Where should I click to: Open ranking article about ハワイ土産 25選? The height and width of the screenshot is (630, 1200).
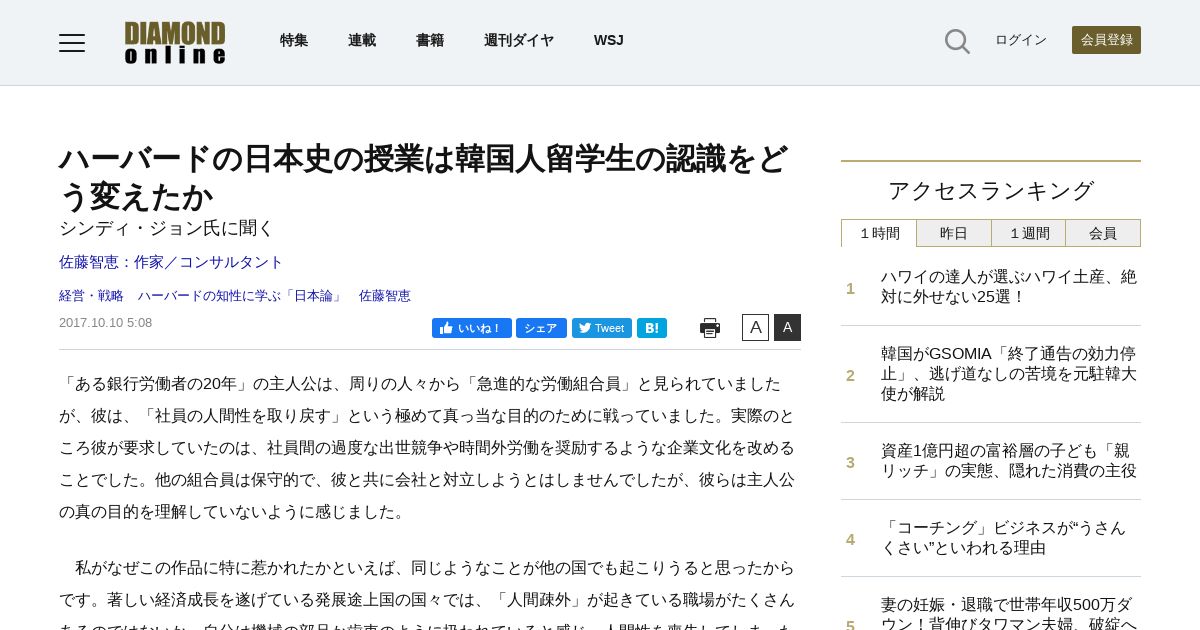pyautogui.click(x=1009, y=287)
